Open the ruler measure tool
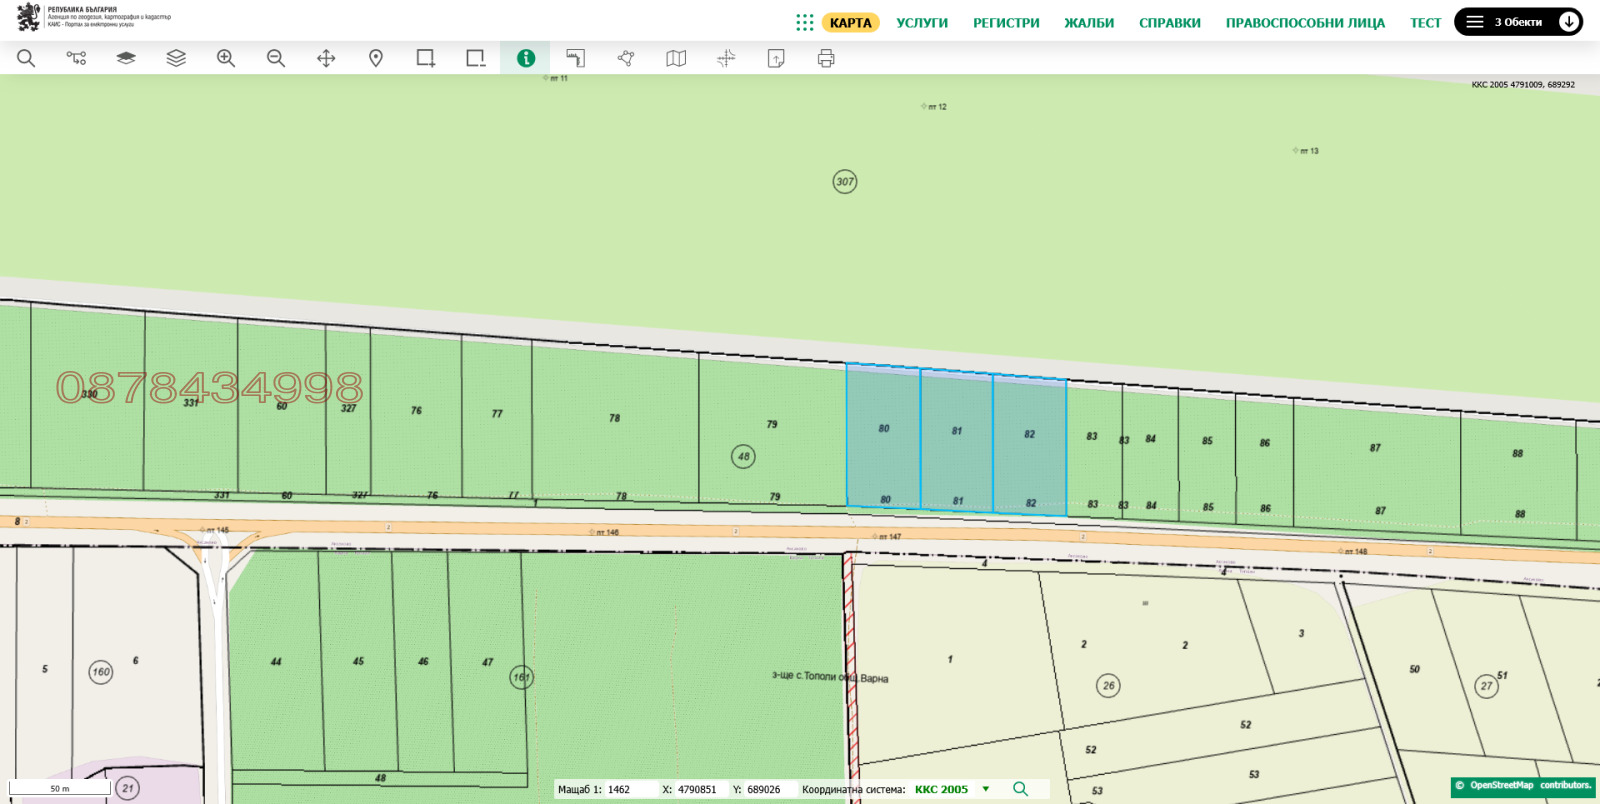This screenshot has height=804, width=1600. pos(576,58)
